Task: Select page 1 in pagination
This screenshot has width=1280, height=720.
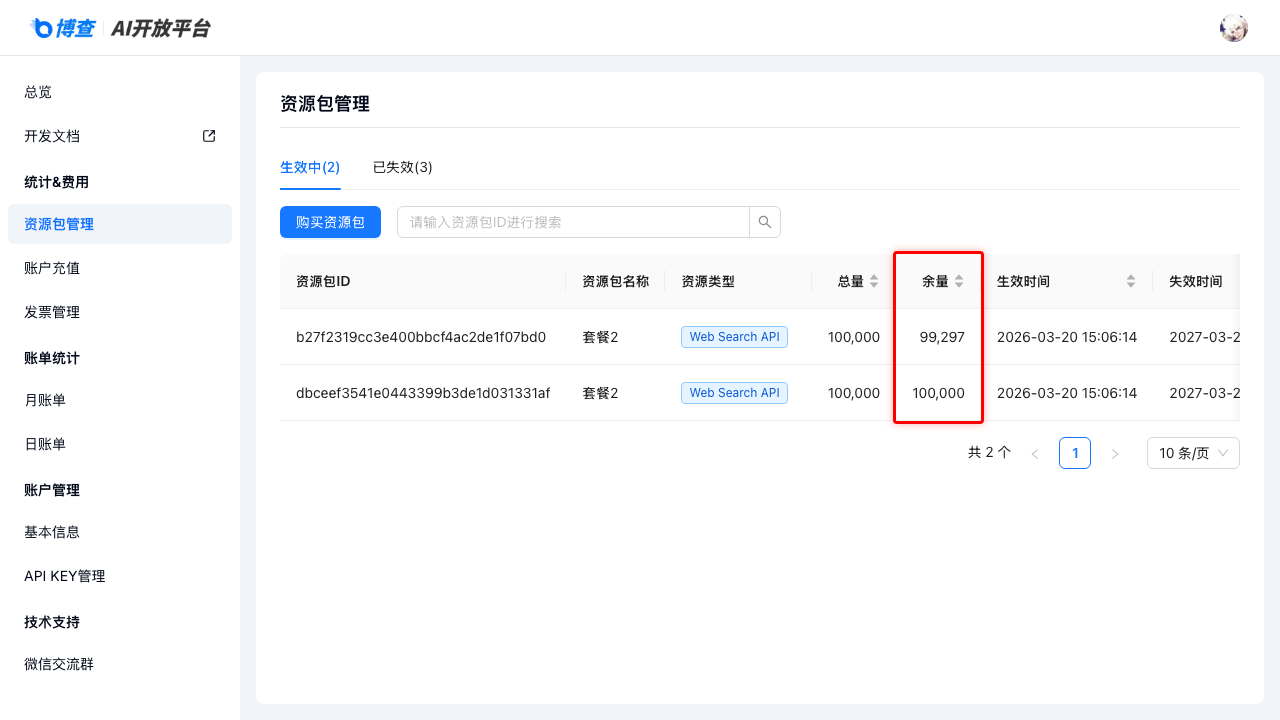Action: (1075, 453)
